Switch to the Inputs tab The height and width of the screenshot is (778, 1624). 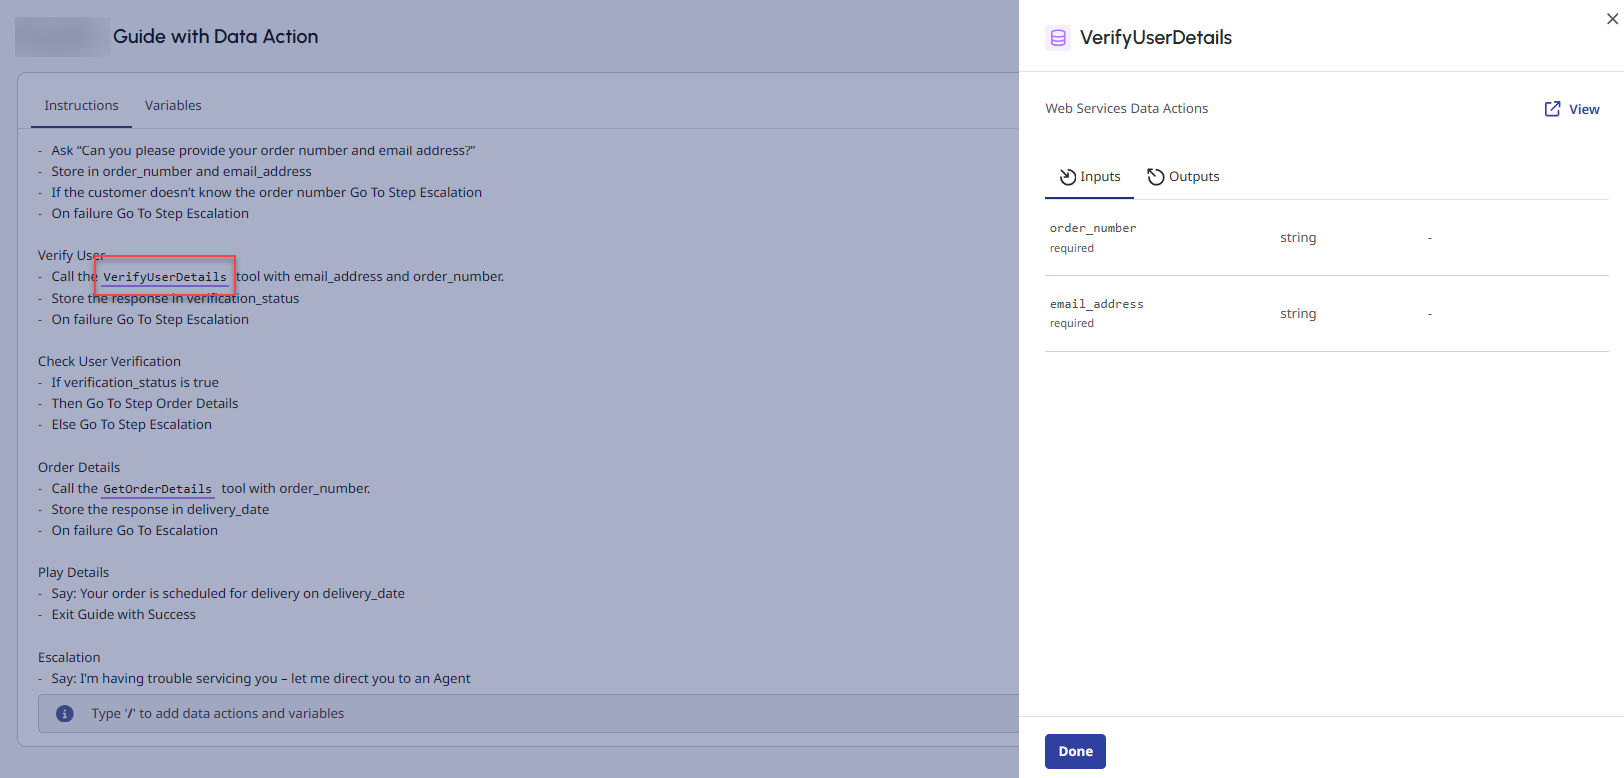click(1090, 177)
